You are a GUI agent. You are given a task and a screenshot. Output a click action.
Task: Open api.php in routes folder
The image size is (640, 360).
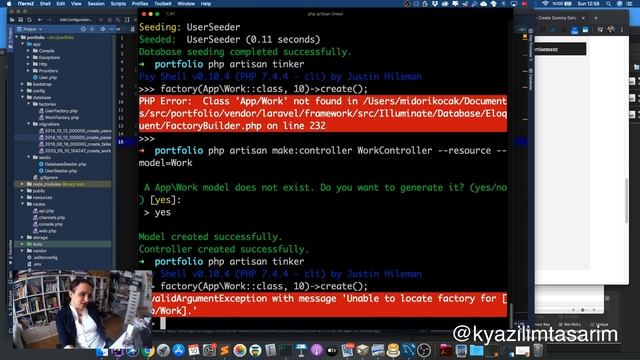43,211
